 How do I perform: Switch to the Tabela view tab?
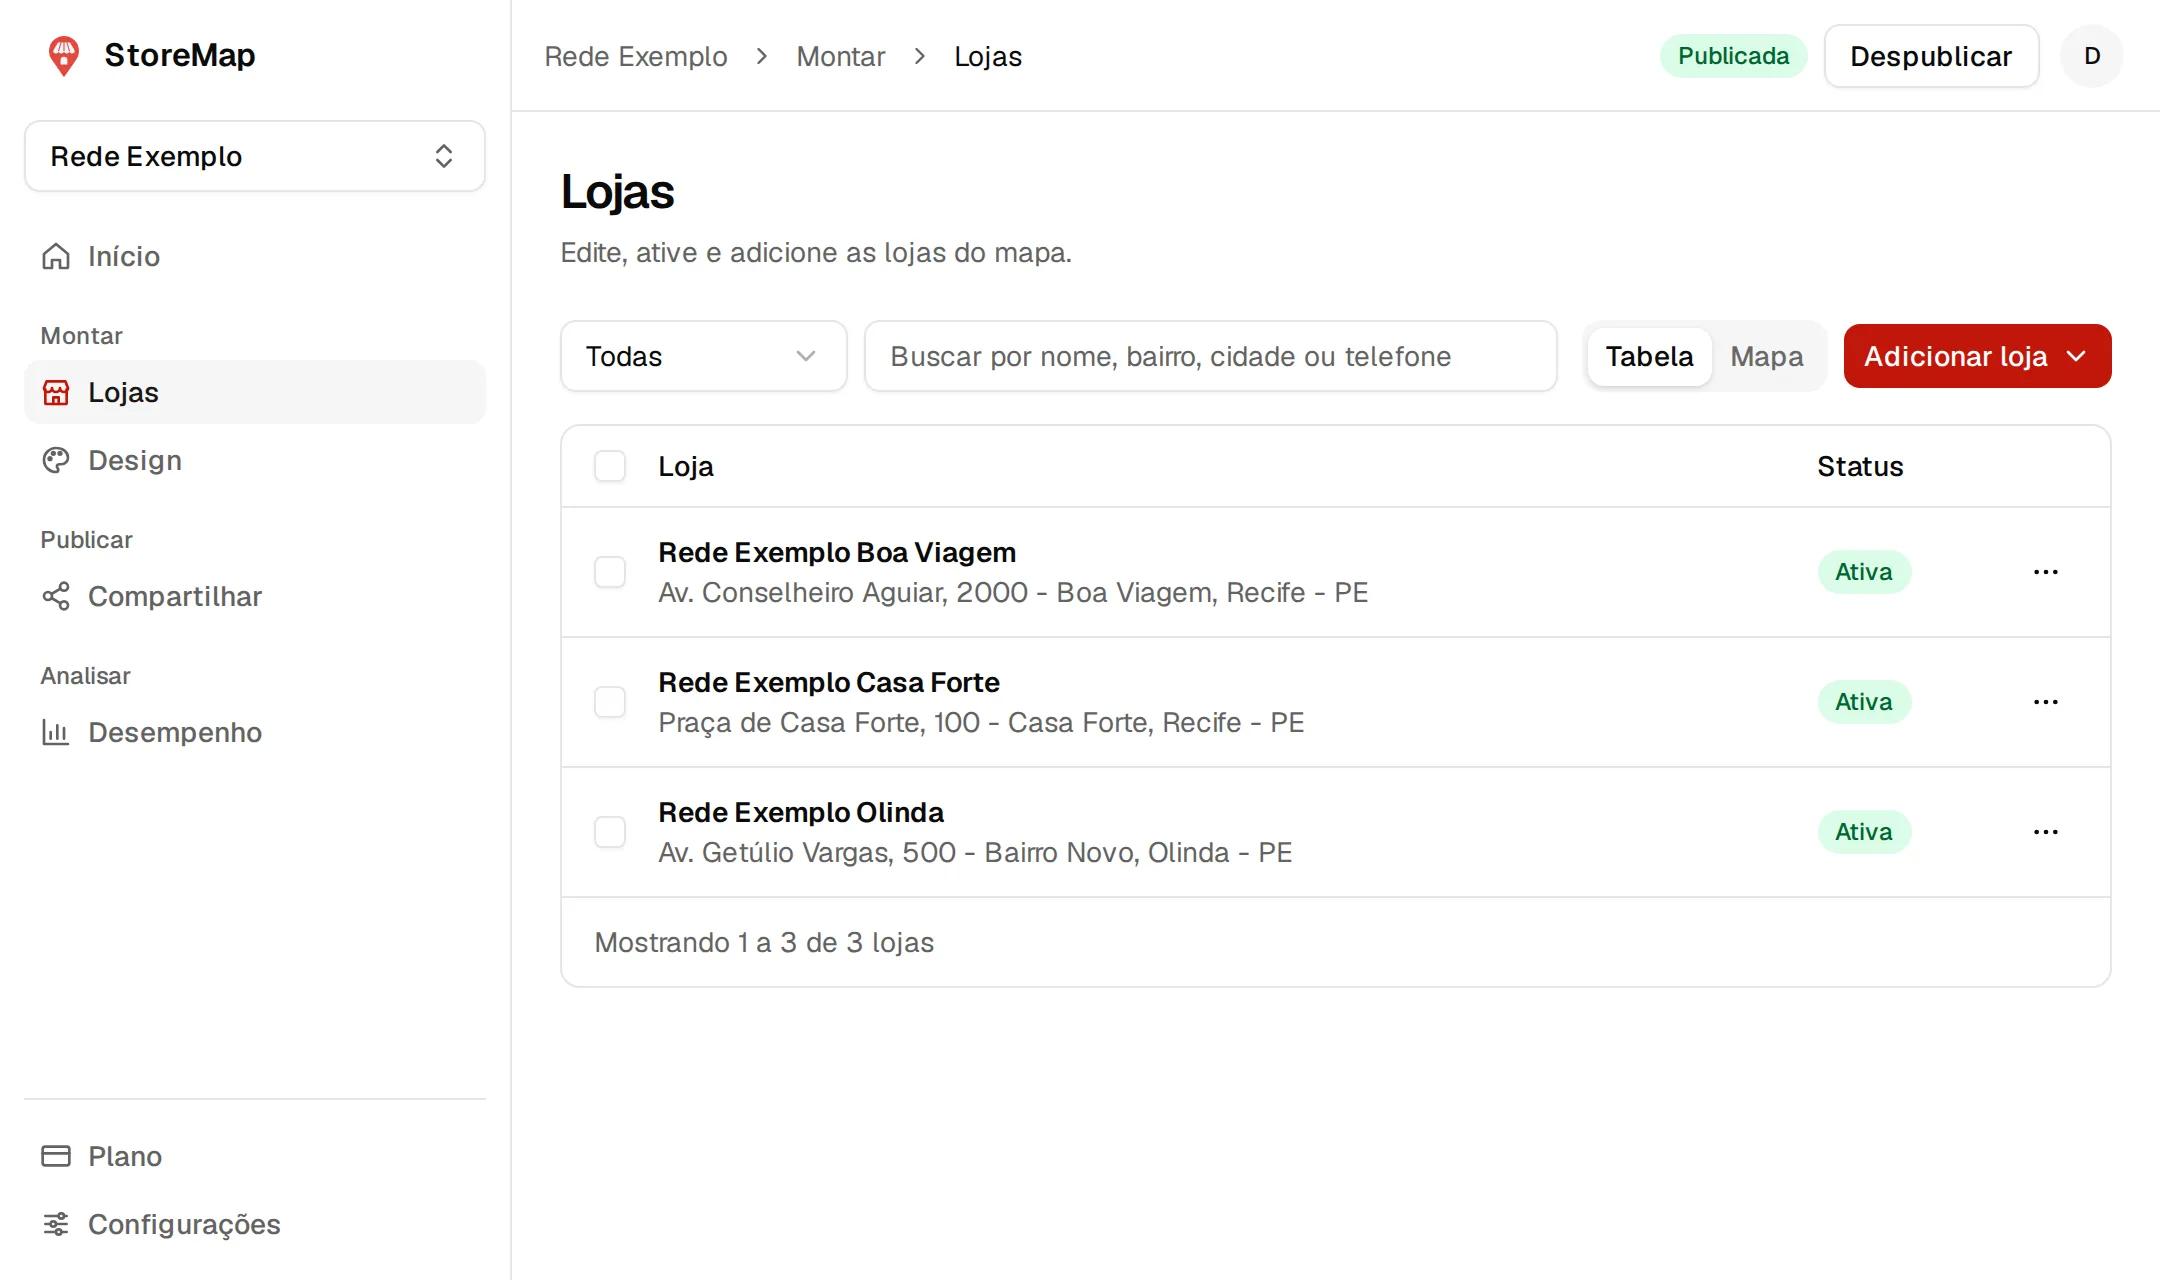pyautogui.click(x=1649, y=356)
